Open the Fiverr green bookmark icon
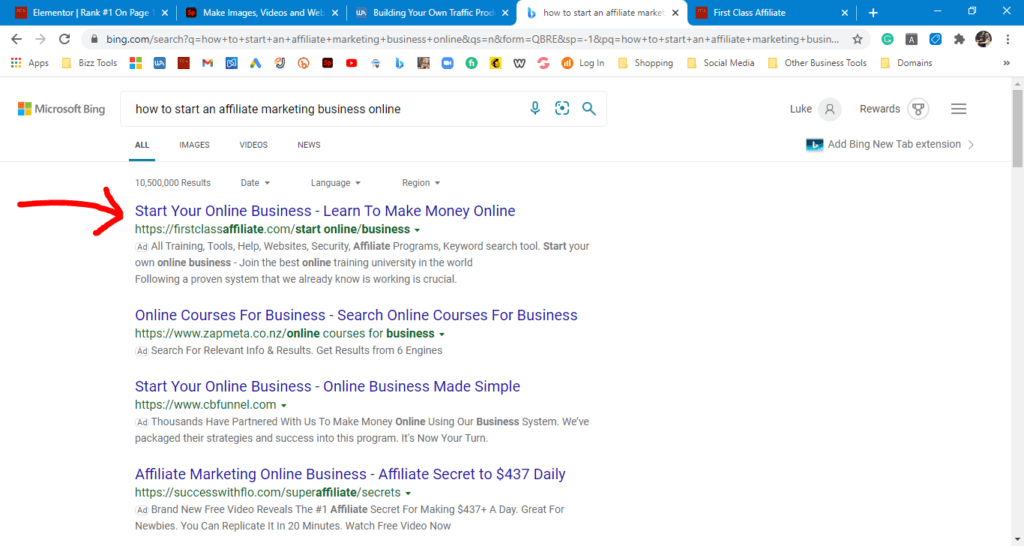This screenshot has height=546, width=1024. coord(471,63)
